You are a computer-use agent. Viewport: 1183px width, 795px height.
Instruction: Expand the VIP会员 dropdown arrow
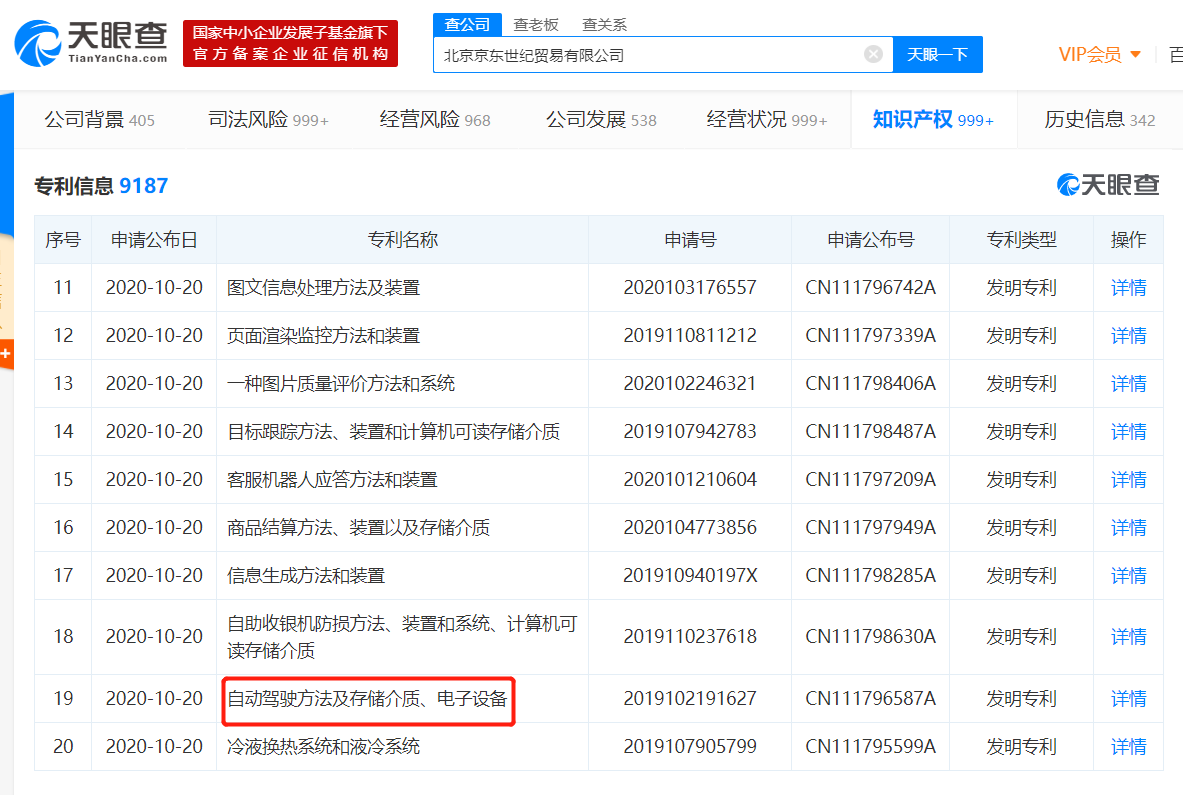(1135, 54)
